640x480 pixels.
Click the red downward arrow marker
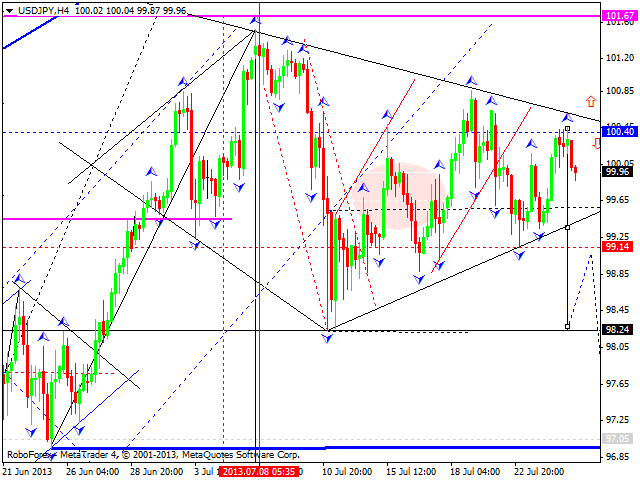597,144
